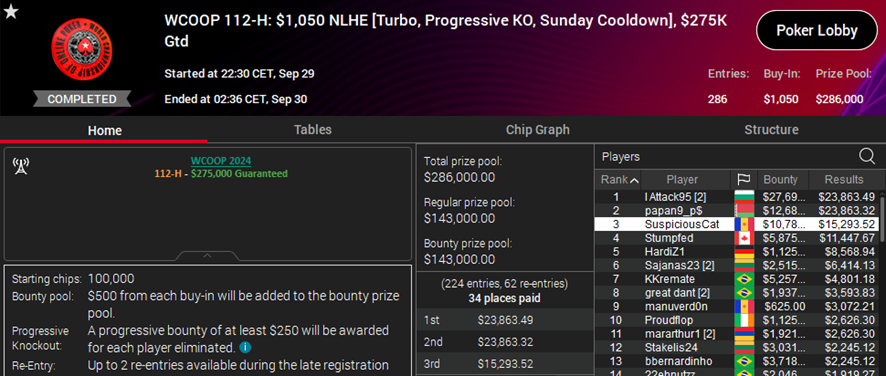This screenshot has width=886, height=376.
Task: Open the Poker Lobby
Action: click(817, 31)
